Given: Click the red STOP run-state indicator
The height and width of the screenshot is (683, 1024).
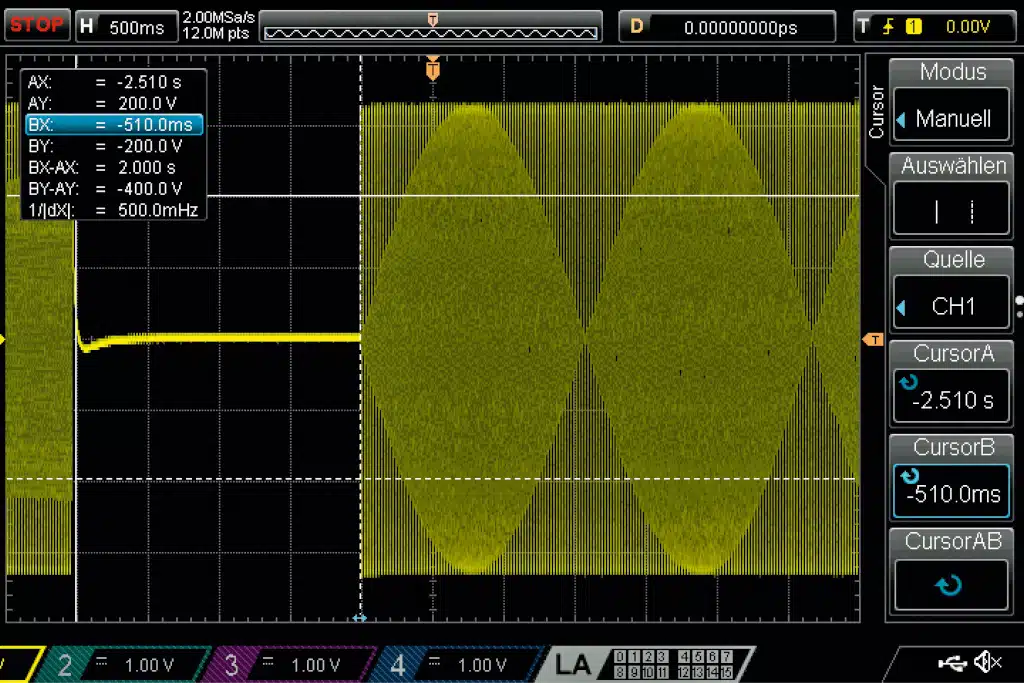Looking at the screenshot, I should 37,26.
